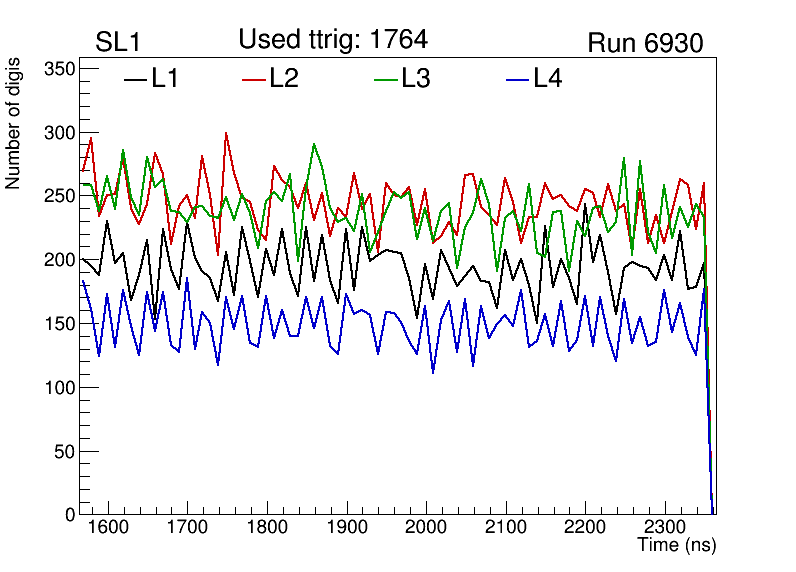
Task: Click the 2300 tick label on x-axis
Action: coord(665,528)
